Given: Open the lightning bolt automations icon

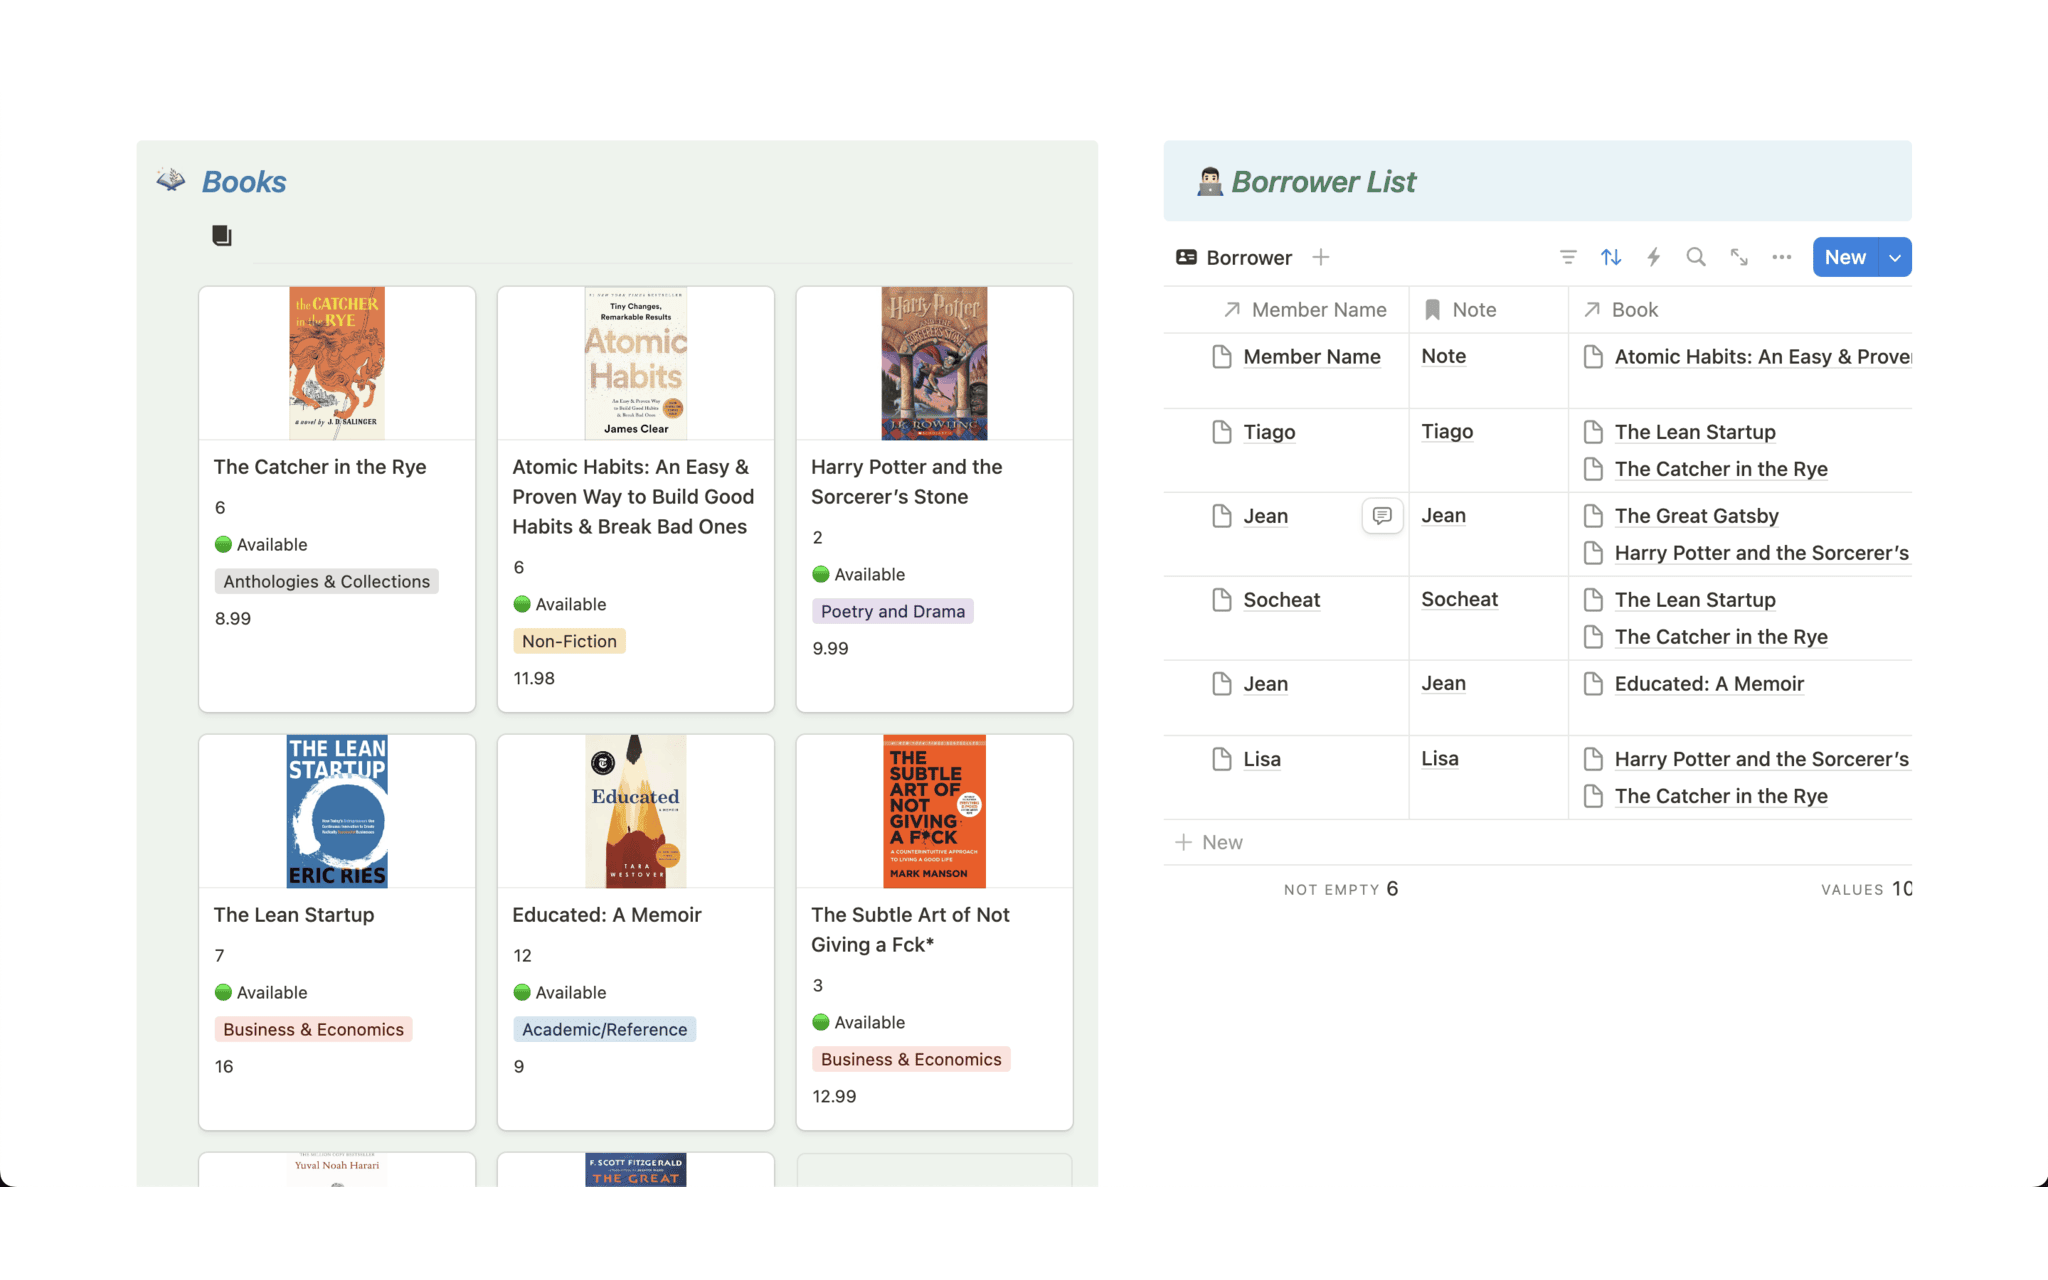Looking at the screenshot, I should point(1653,257).
